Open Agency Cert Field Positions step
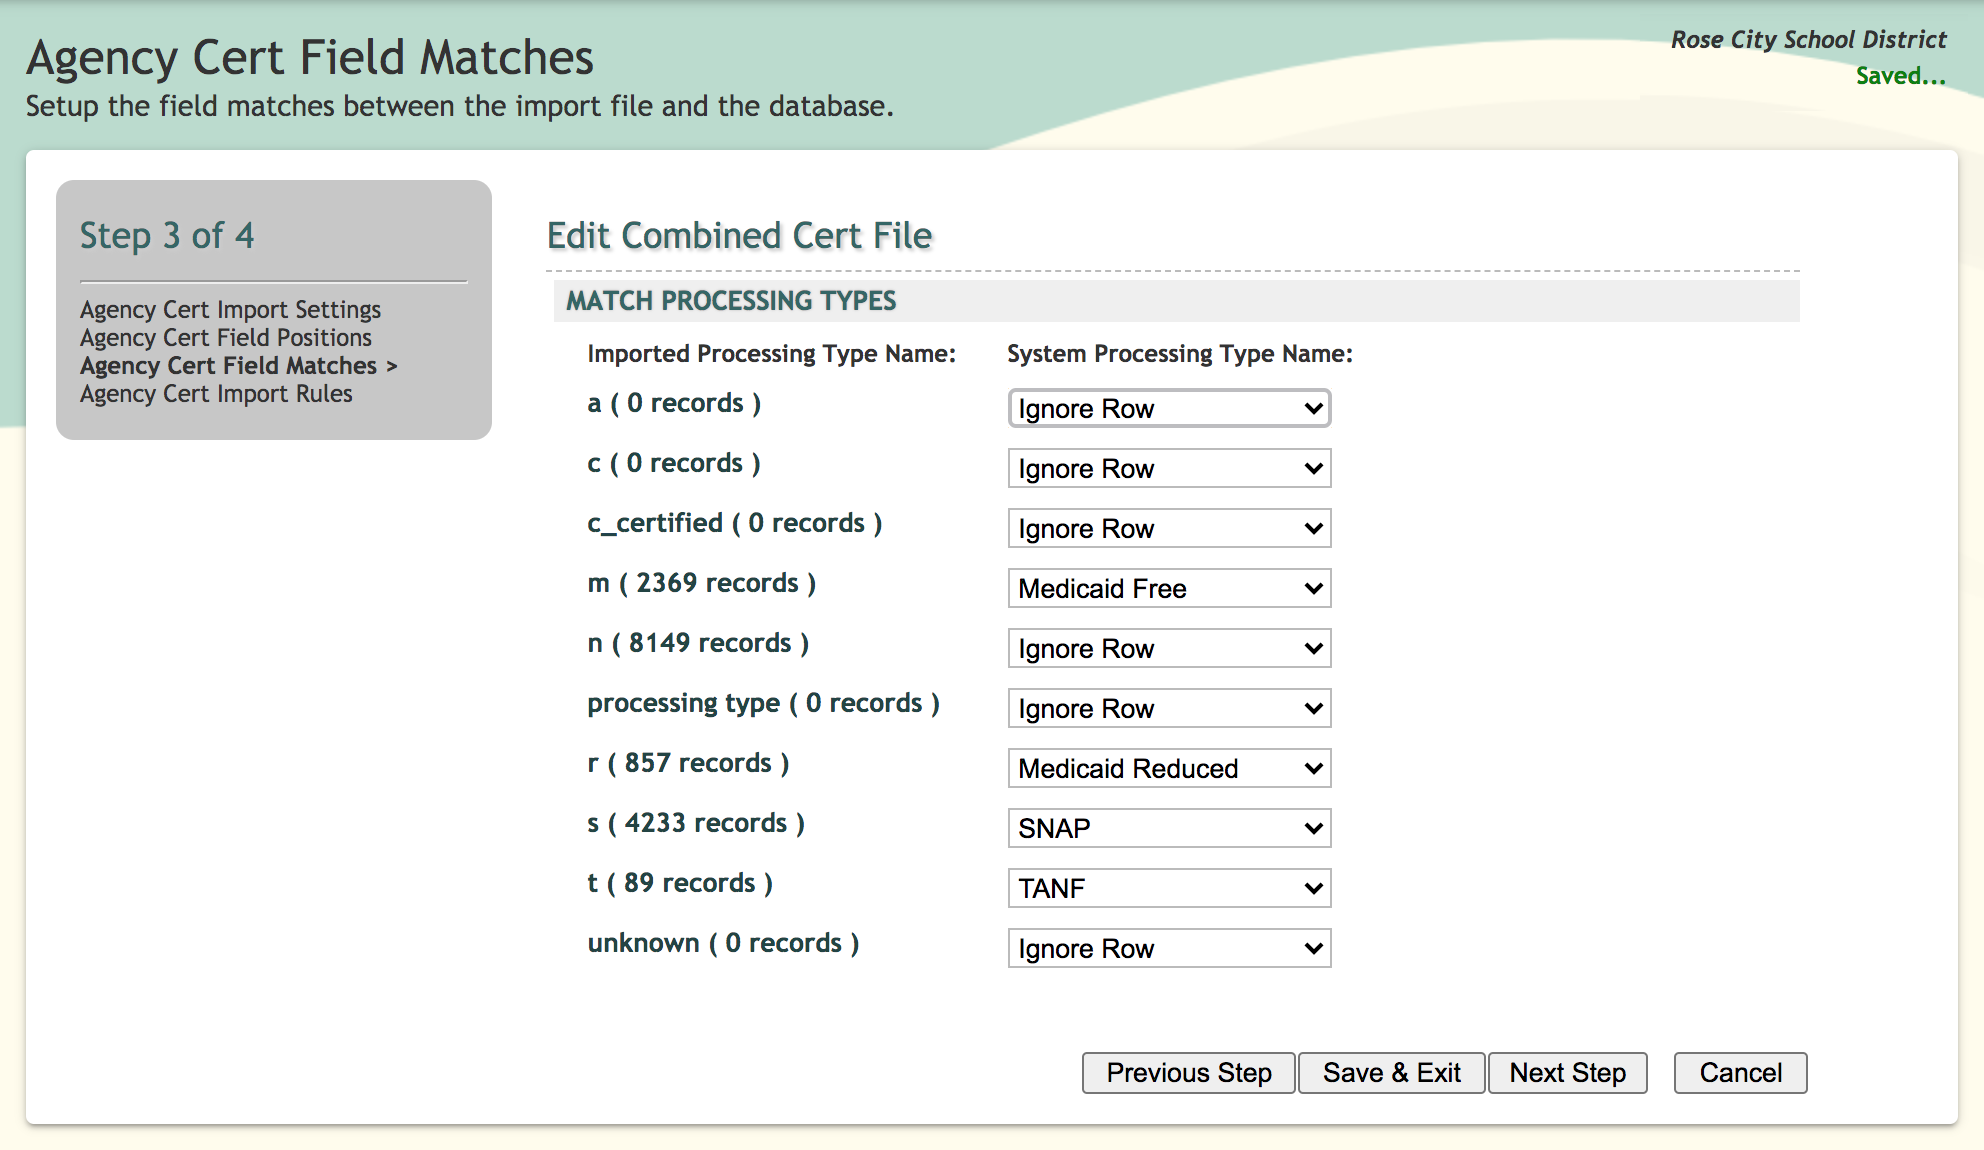The width and height of the screenshot is (1984, 1150). (226, 338)
